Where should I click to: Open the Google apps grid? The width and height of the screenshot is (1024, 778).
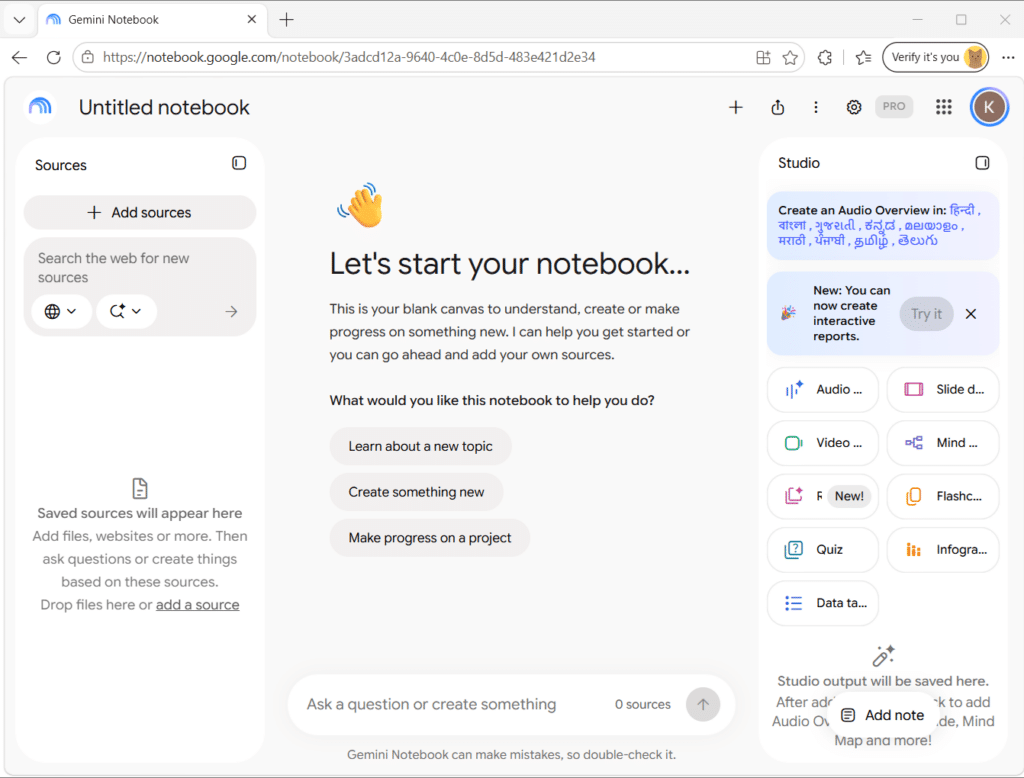pos(943,106)
